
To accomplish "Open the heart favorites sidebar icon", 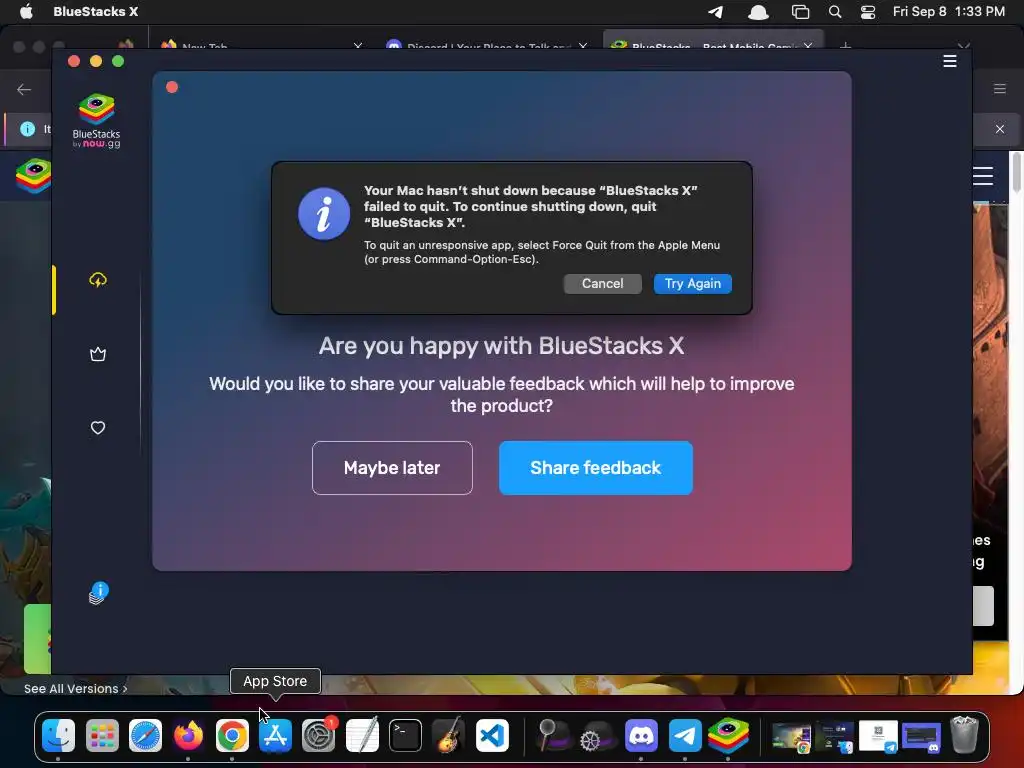I will click(x=97, y=428).
